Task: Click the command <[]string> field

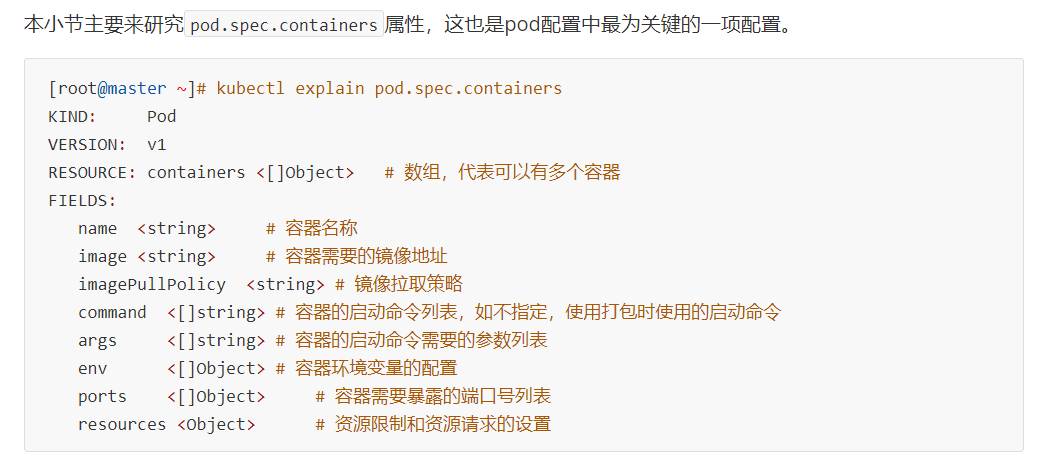Action: pos(171,313)
